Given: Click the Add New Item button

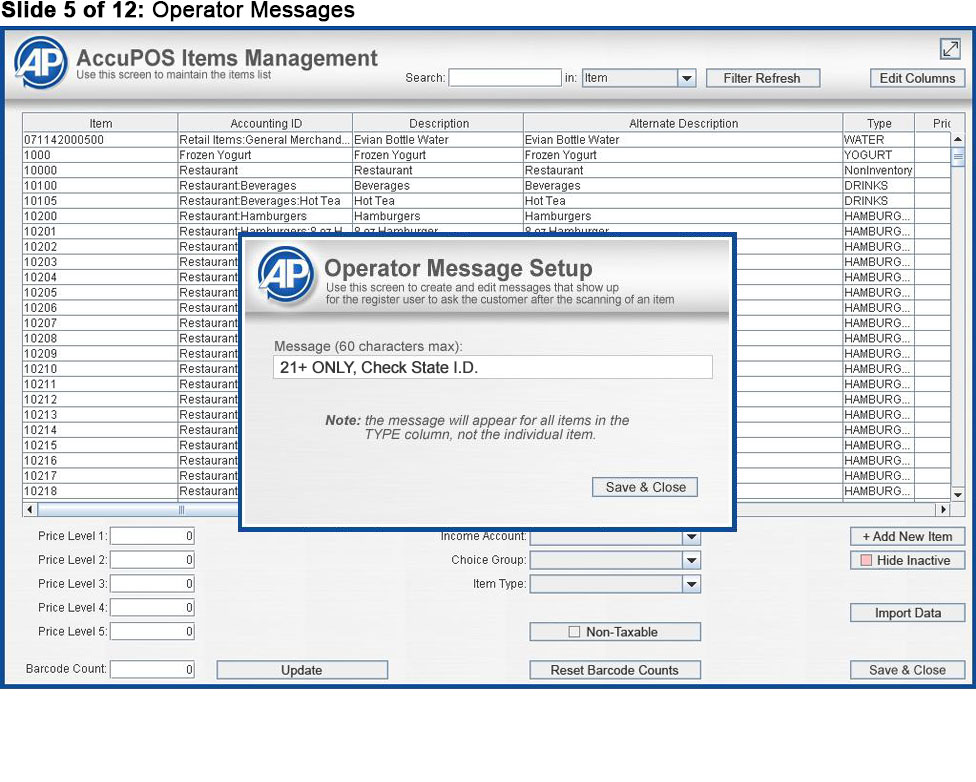Looking at the screenshot, I should 908,536.
